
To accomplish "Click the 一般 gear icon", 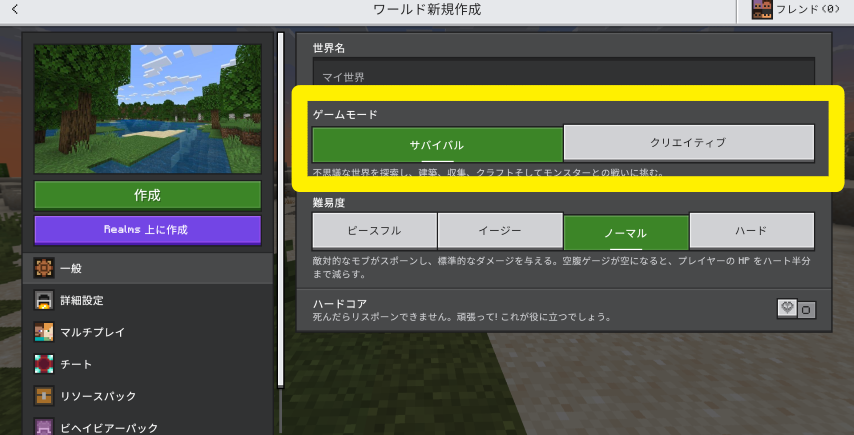I will 44,268.
